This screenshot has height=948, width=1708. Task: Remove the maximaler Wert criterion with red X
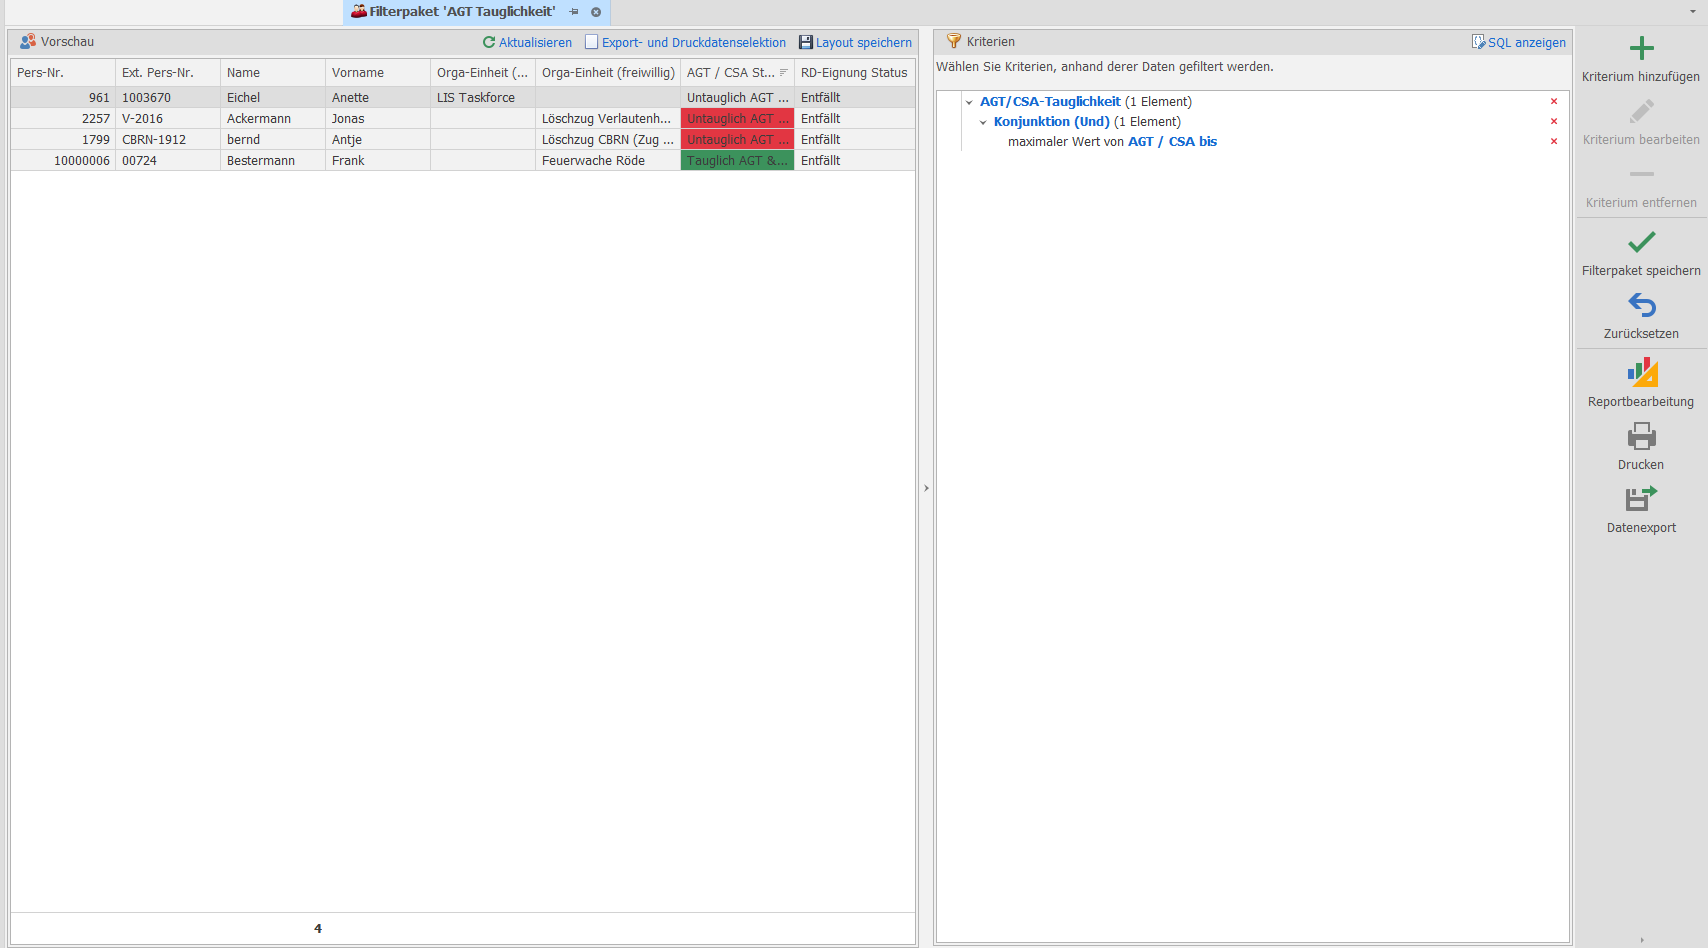coord(1554,142)
